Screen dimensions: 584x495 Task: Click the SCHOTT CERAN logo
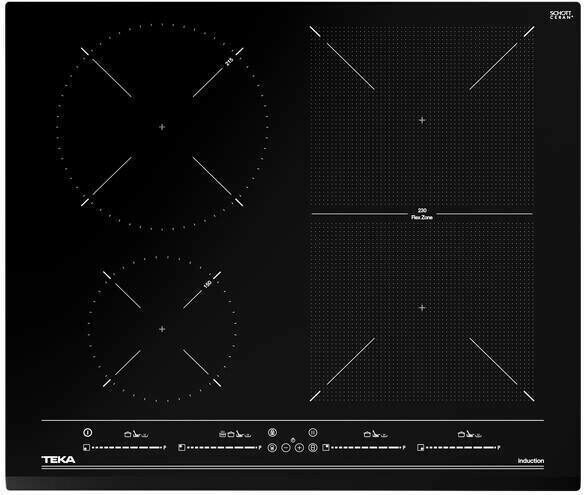pyautogui.click(x=561, y=15)
